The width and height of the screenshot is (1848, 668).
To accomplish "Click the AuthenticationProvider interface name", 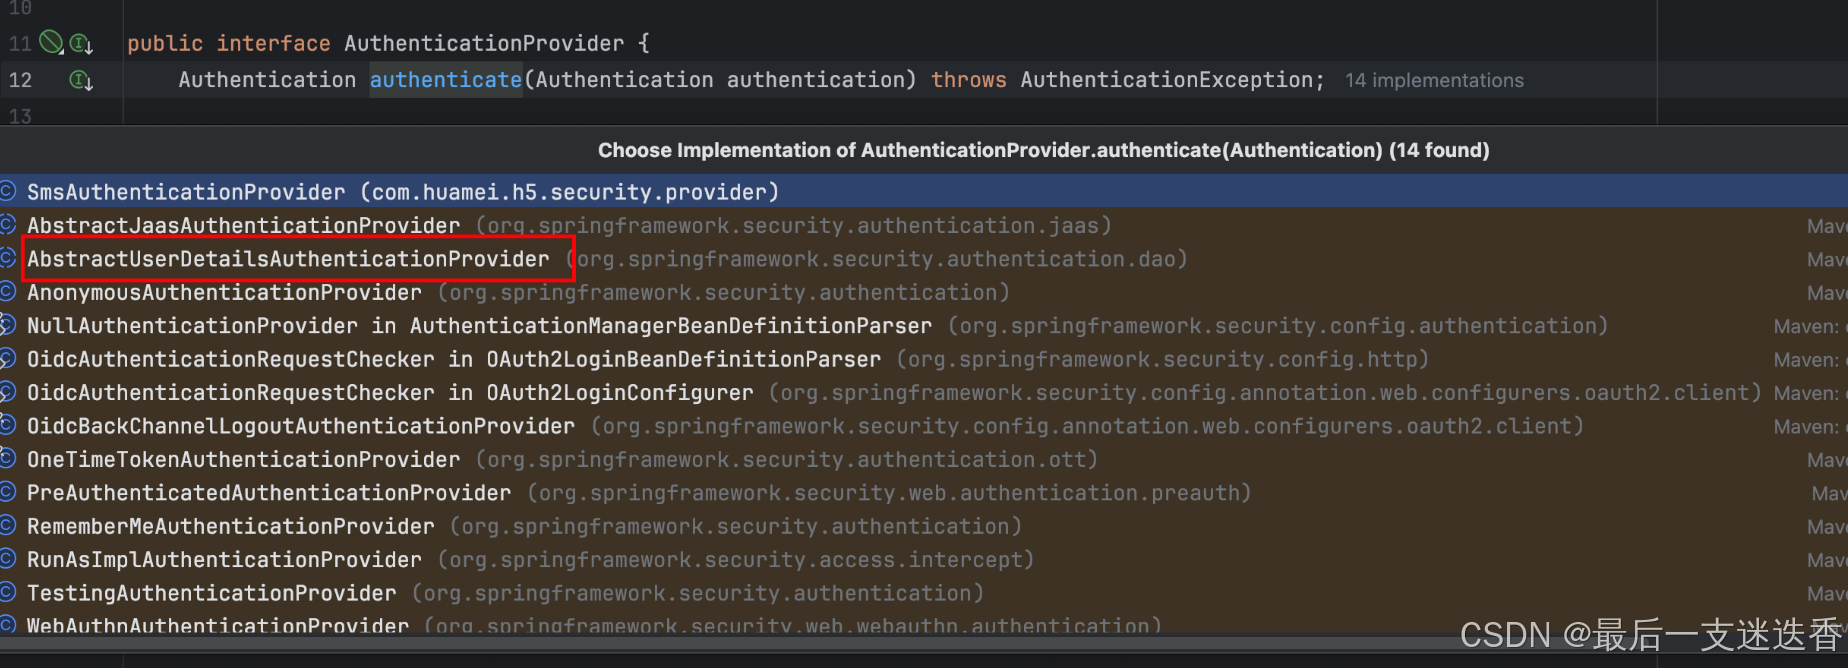I will click(x=484, y=43).
